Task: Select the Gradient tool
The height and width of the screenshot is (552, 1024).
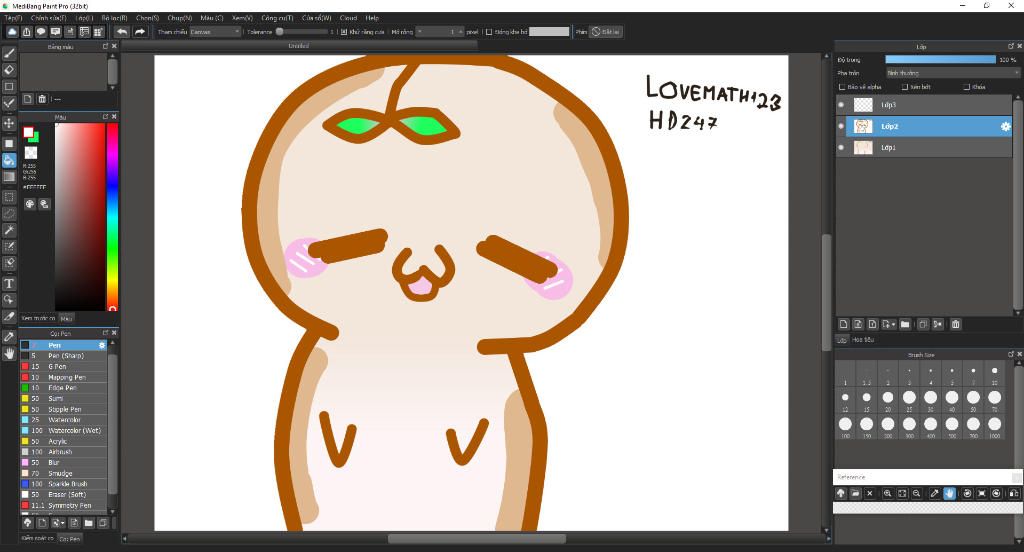Action: coord(9,176)
